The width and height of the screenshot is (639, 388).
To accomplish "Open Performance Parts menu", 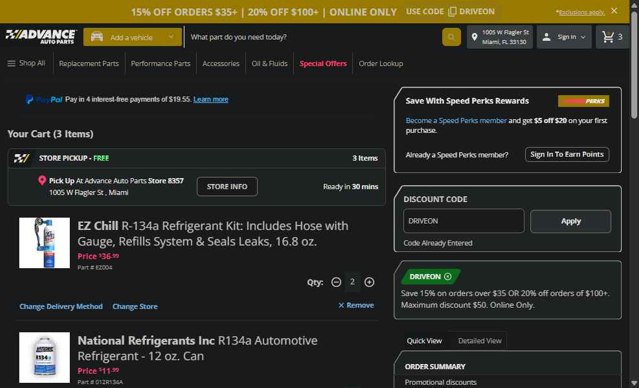I will tap(161, 64).
